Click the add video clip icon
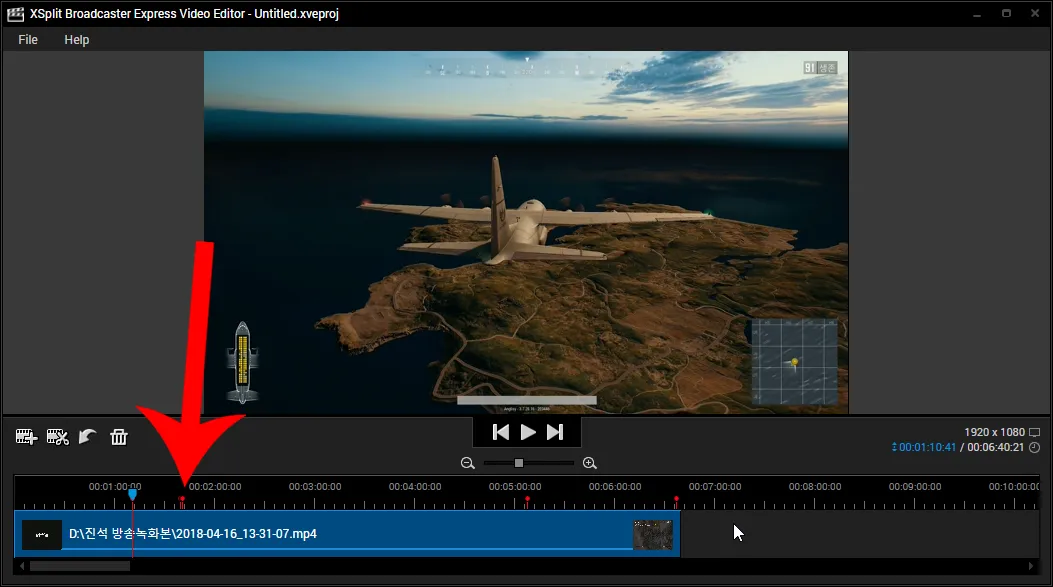The width and height of the screenshot is (1053, 587). point(26,437)
